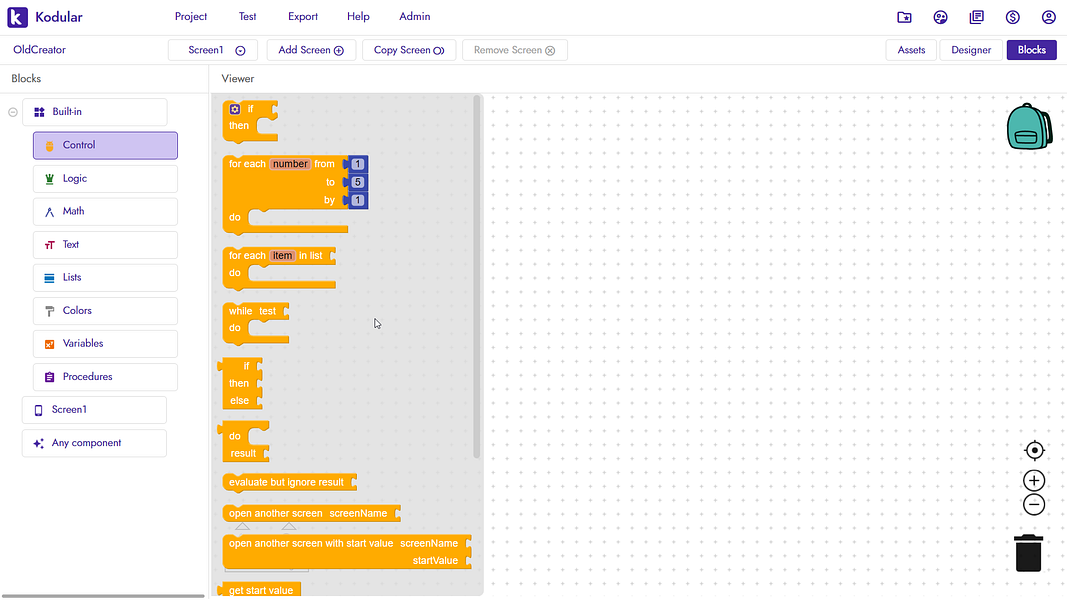Open the Colors blocks drawer

click(104, 310)
